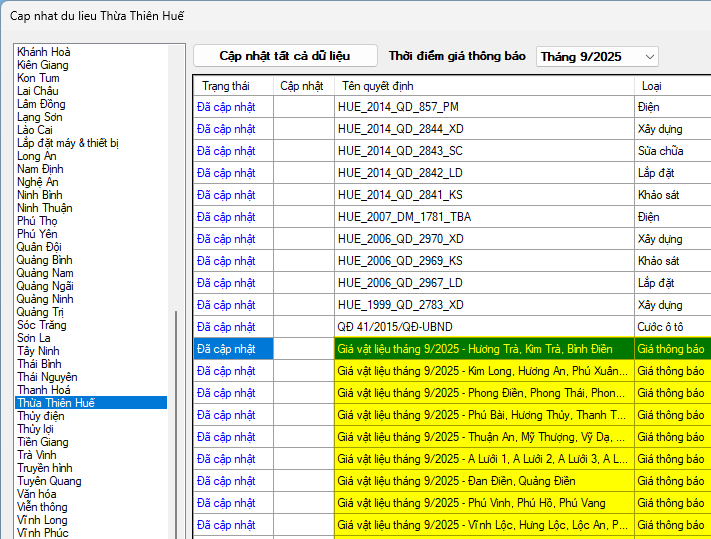Open the 'Tháng 9/2025' dropdown
Viewport: 711px width, 539px height.
(x=597, y=57)
